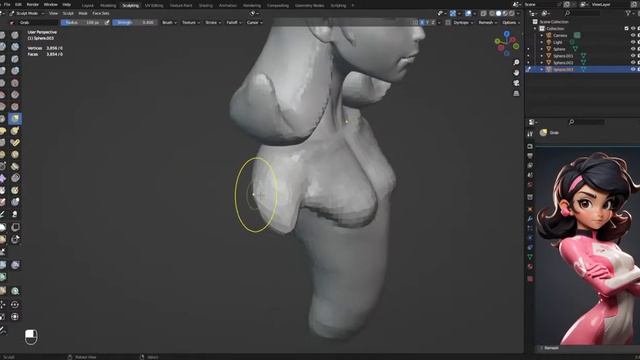The image size is (640, 360).
Task: Select the Grab sculpt brush tool
Action: [15, 118]
